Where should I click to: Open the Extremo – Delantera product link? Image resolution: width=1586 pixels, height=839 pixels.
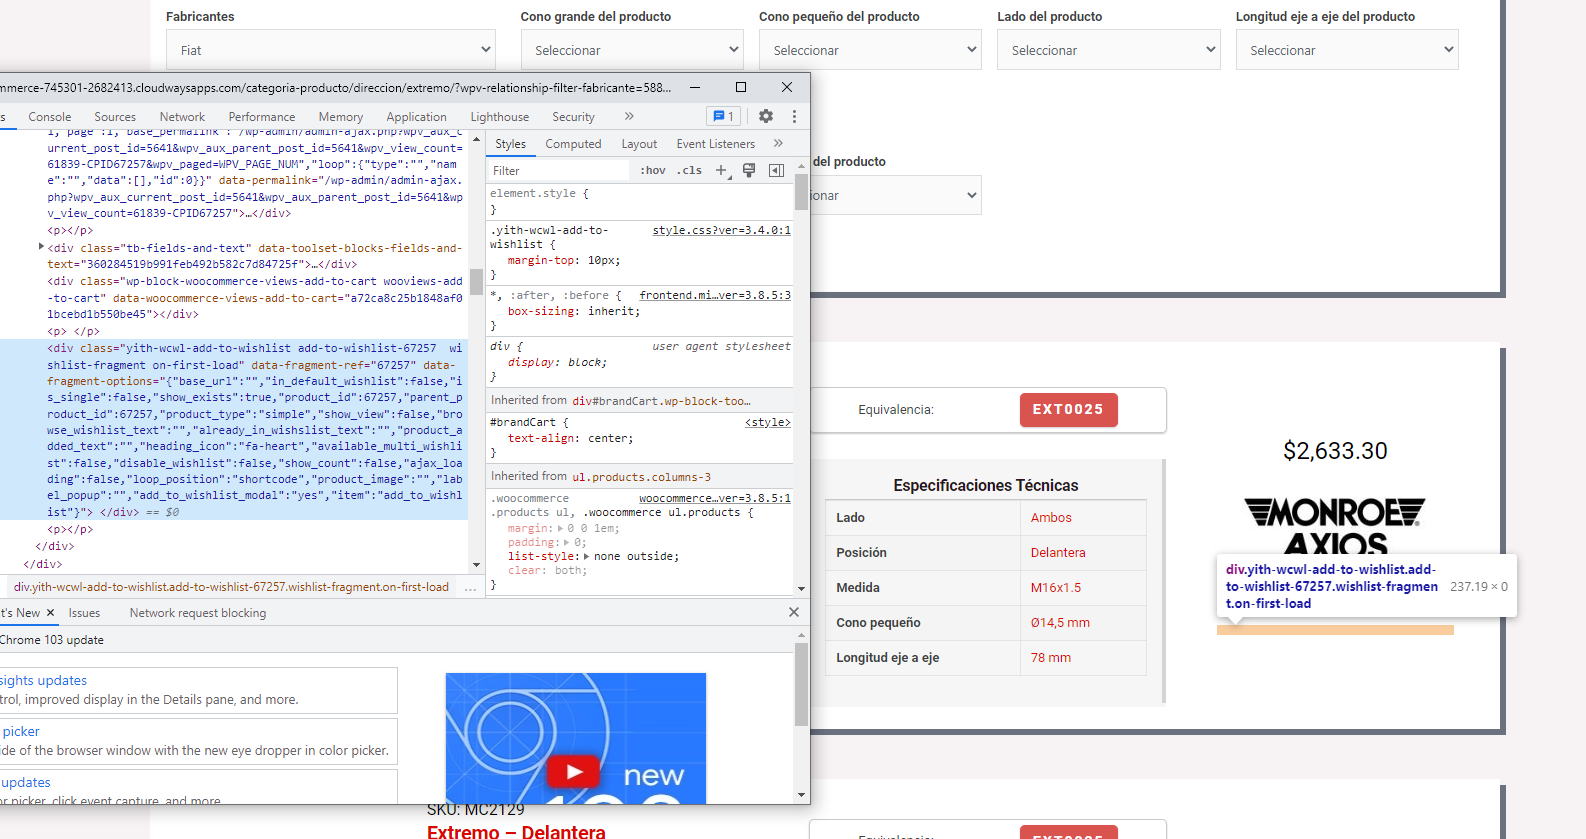click(x=516, y=831)
